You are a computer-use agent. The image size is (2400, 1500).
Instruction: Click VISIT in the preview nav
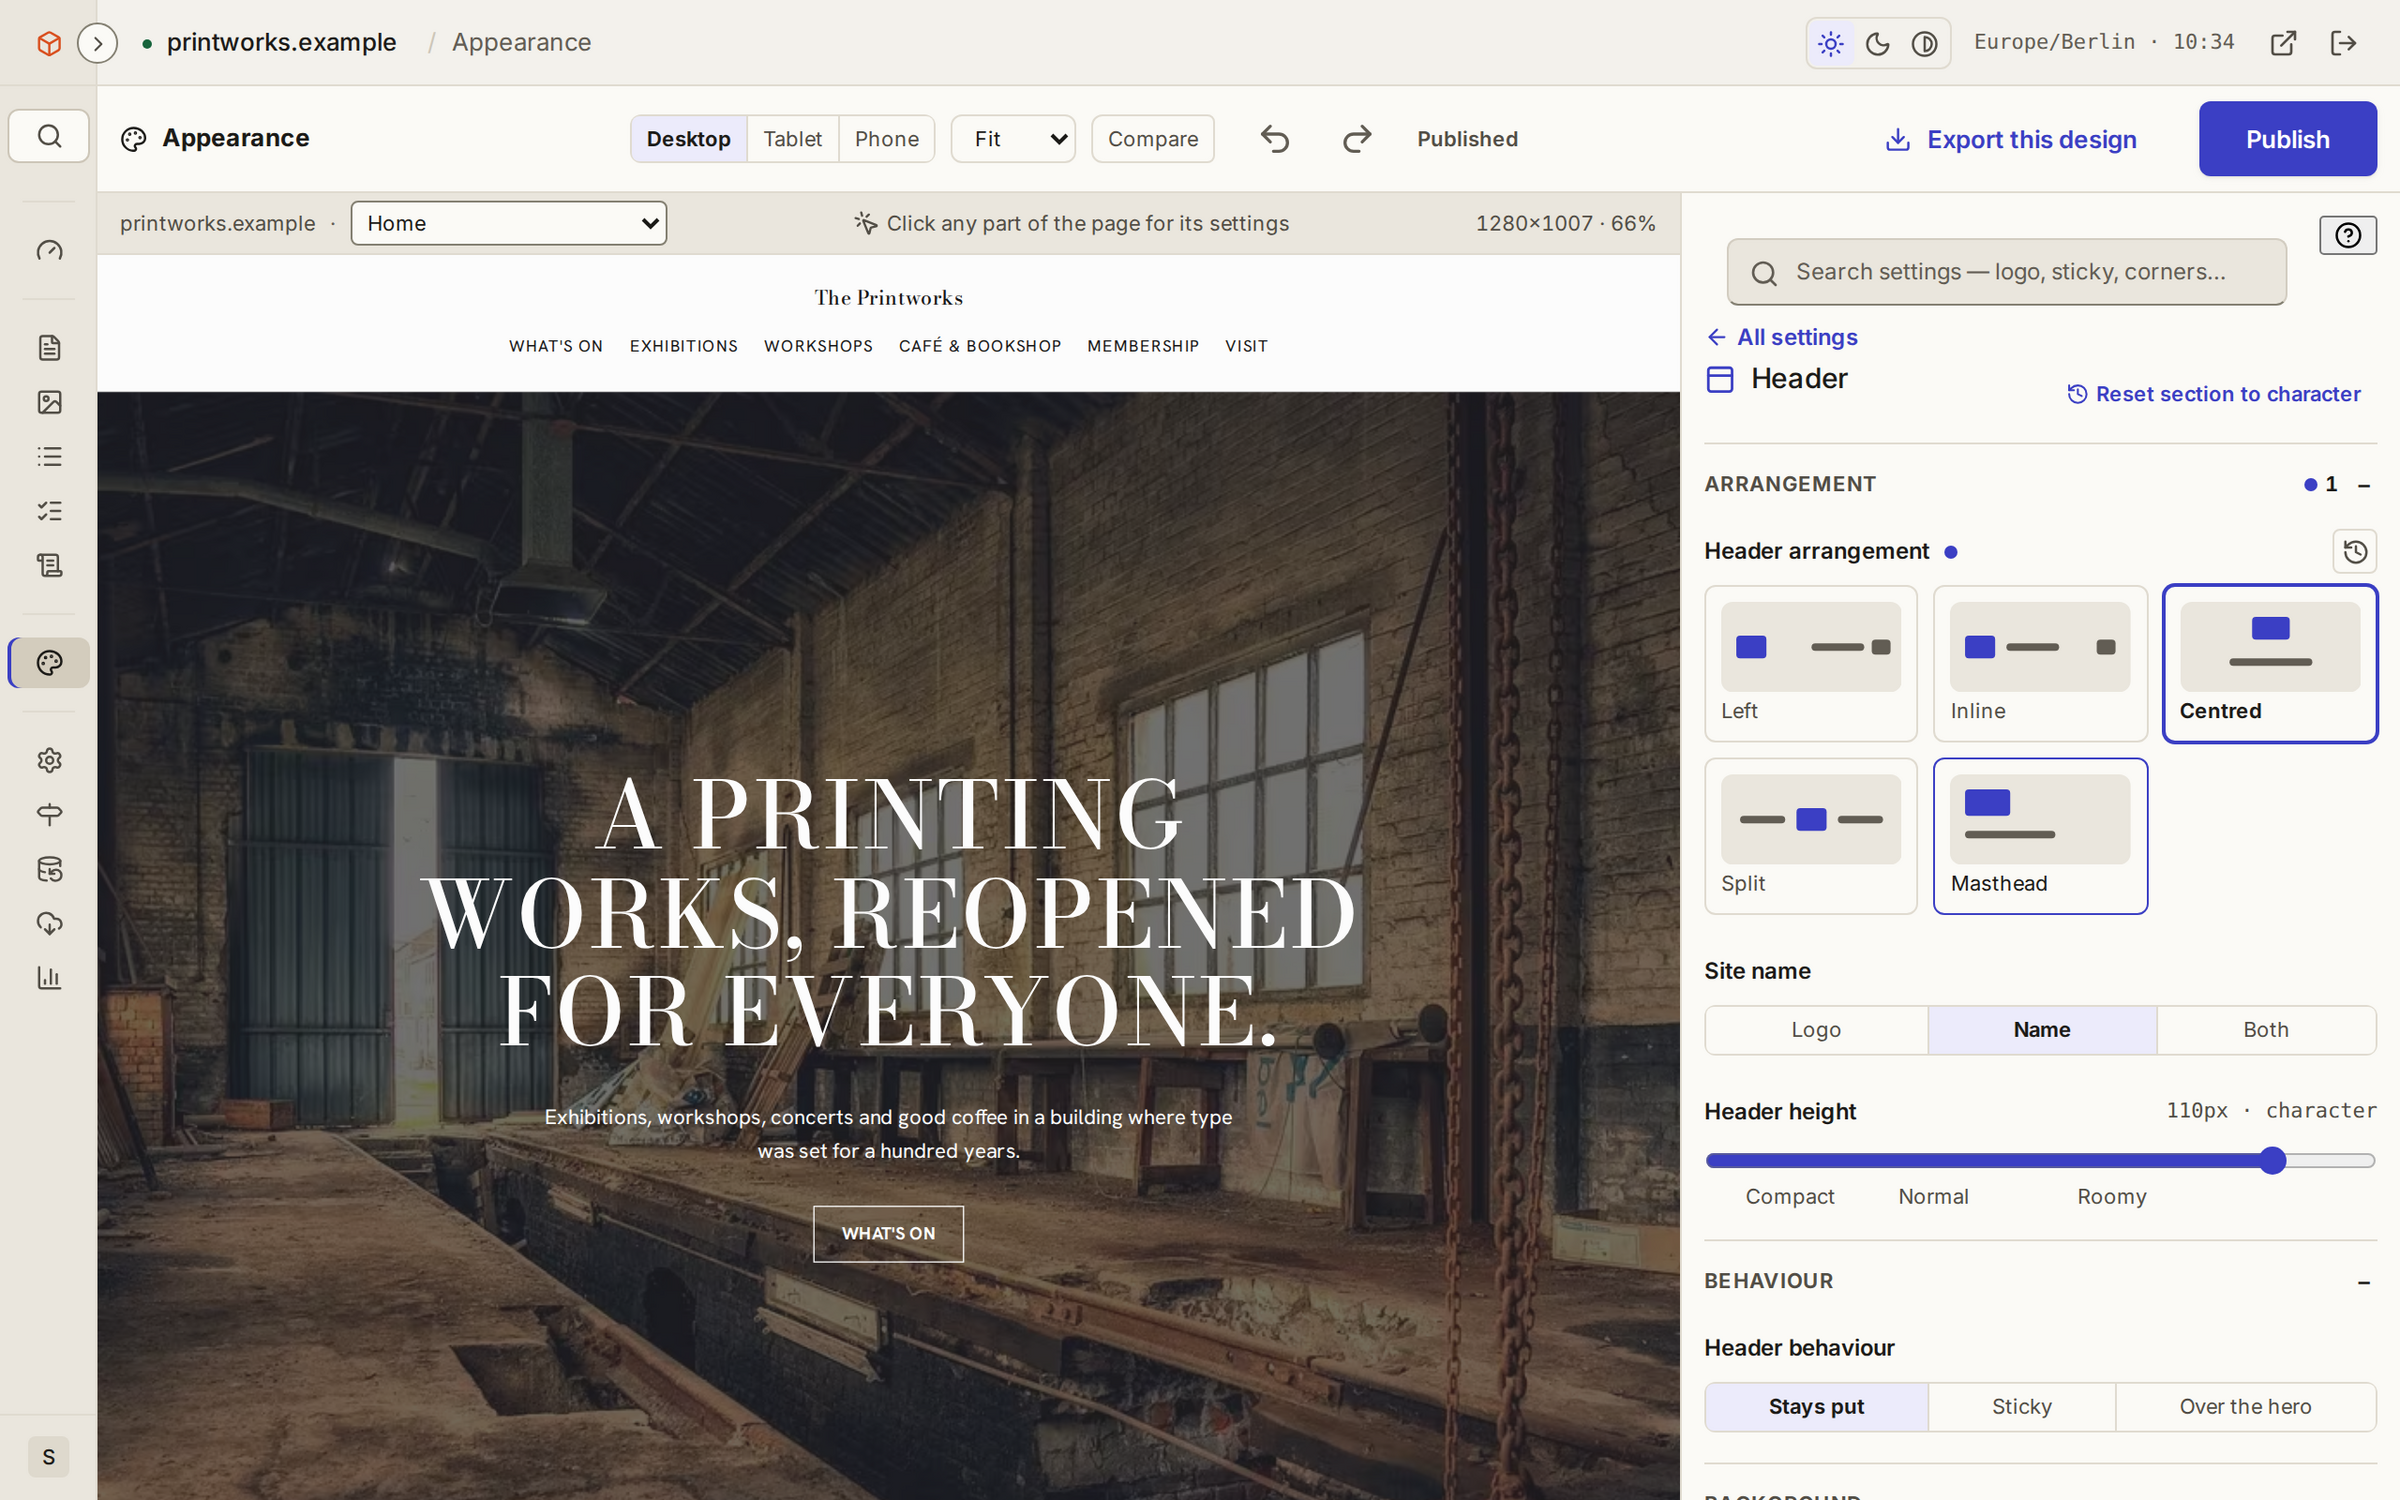coord(1246,346)
